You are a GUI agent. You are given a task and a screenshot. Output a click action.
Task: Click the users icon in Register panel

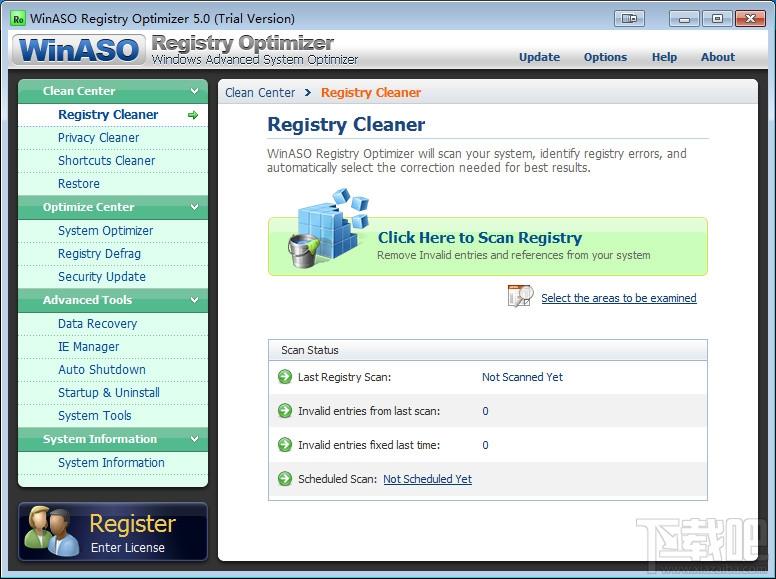coord(52,531)
